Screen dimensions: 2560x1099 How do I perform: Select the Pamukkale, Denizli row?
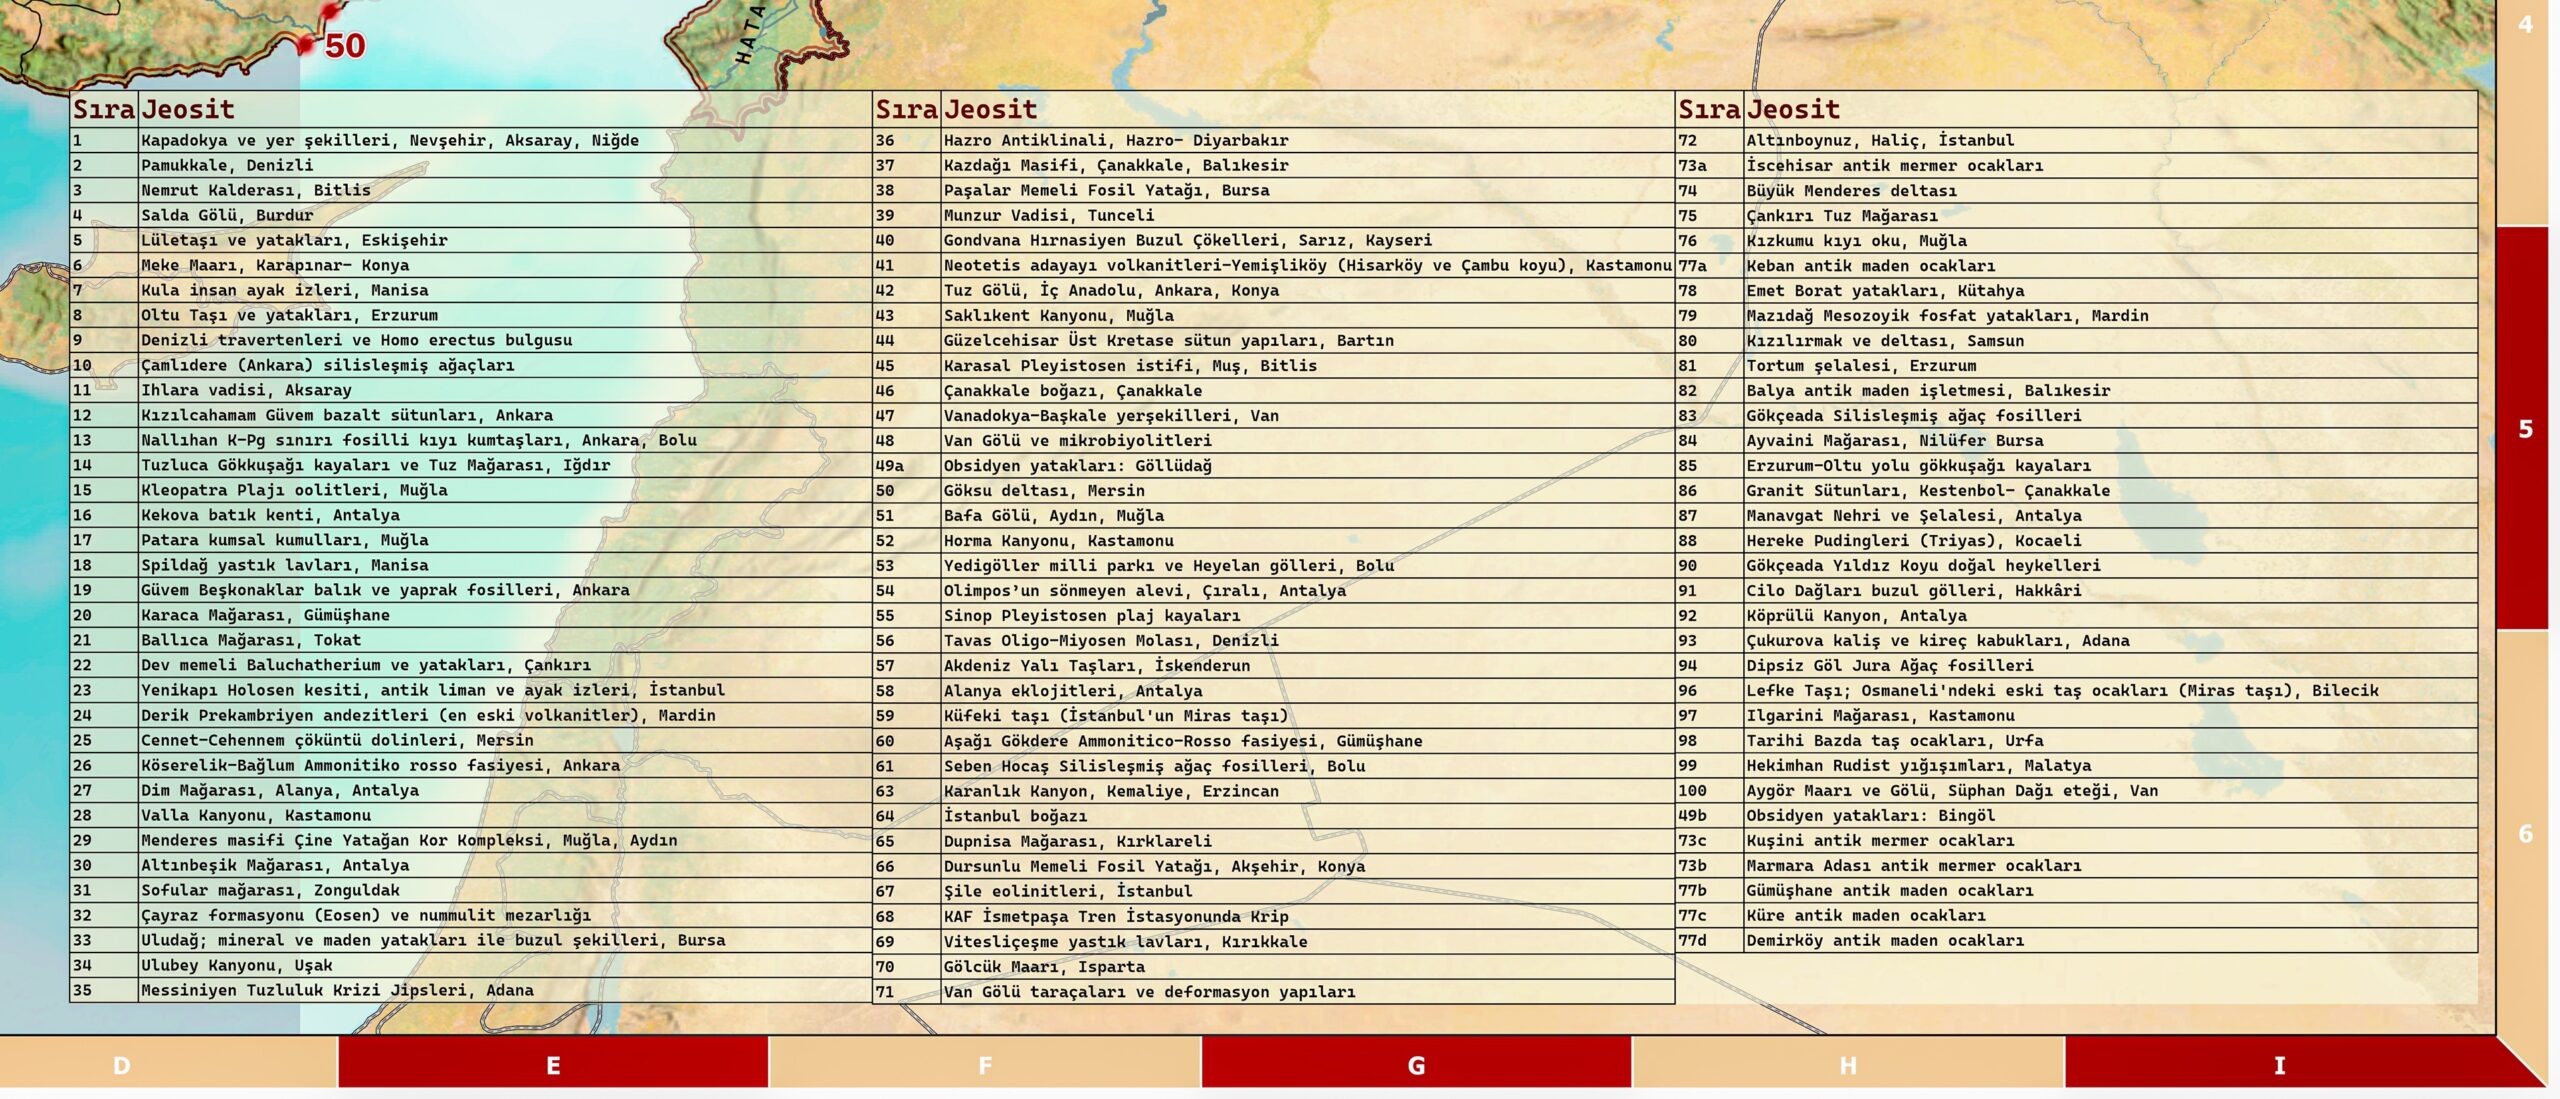227,165
